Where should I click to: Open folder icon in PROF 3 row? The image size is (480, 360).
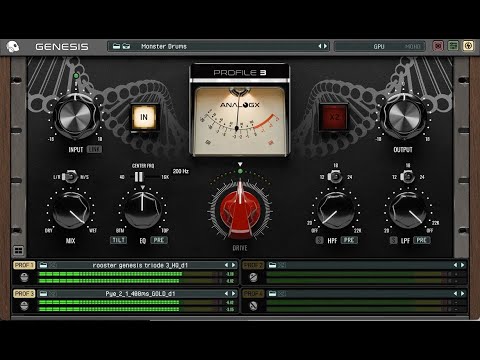(43, 294)
